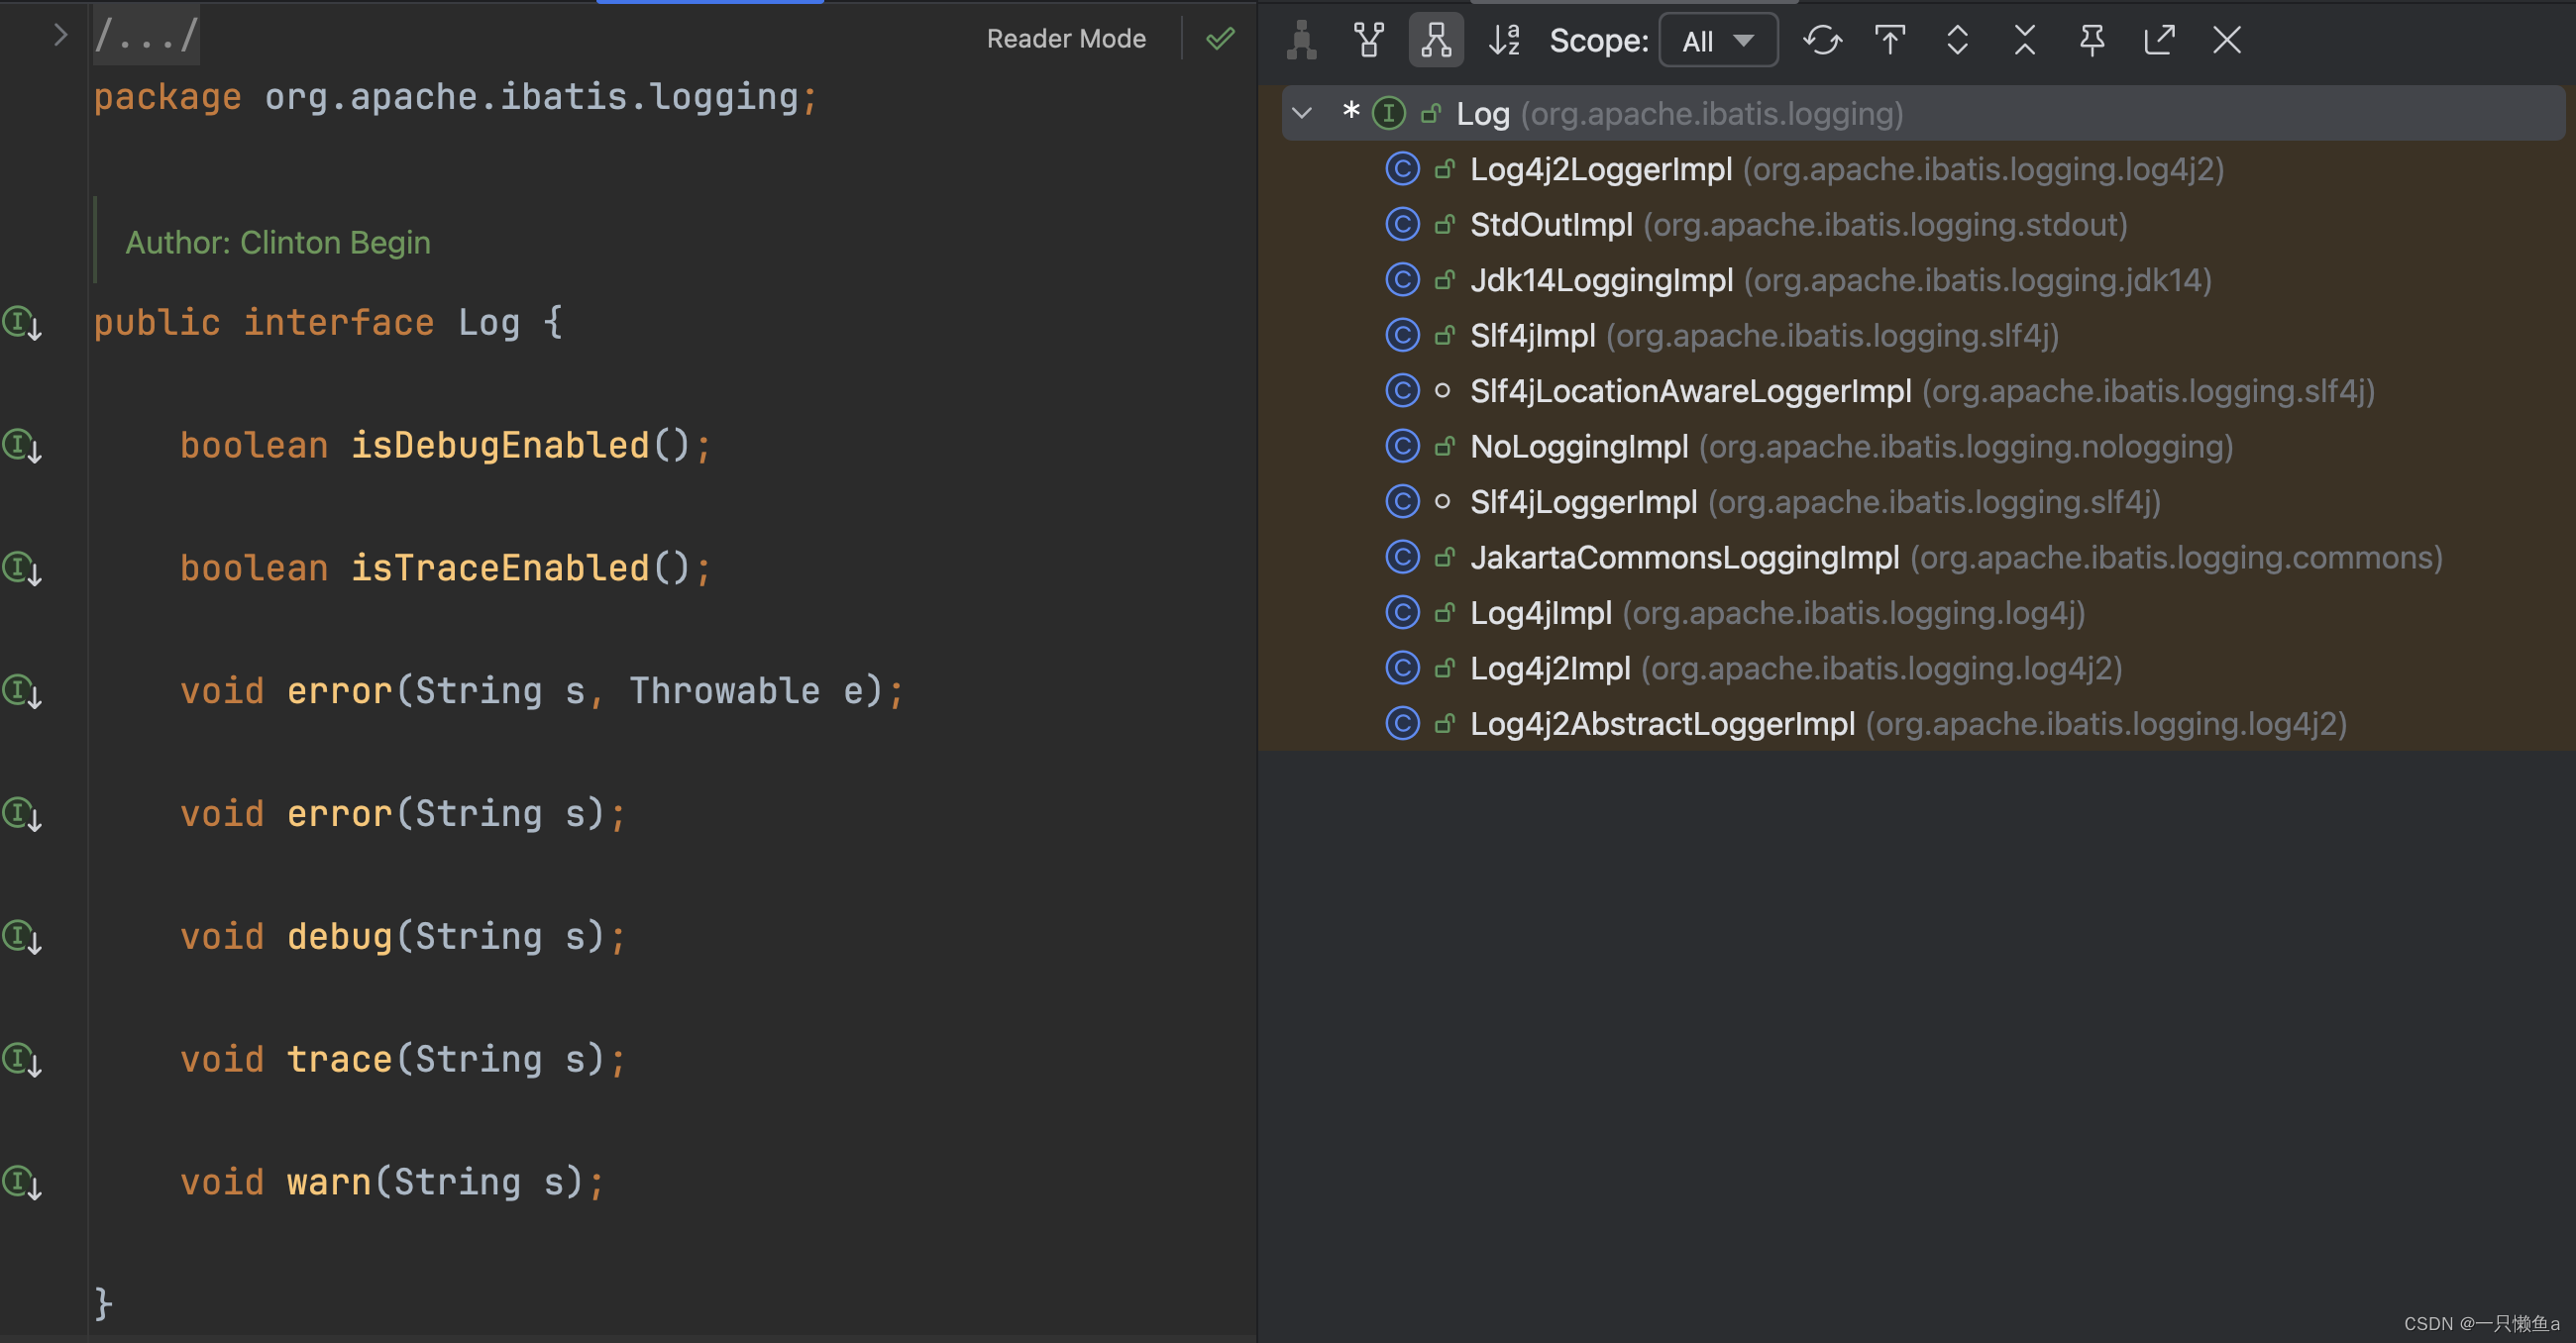Click implementations gutter icon beside isDebugEnabled

[x=22, y=446]
